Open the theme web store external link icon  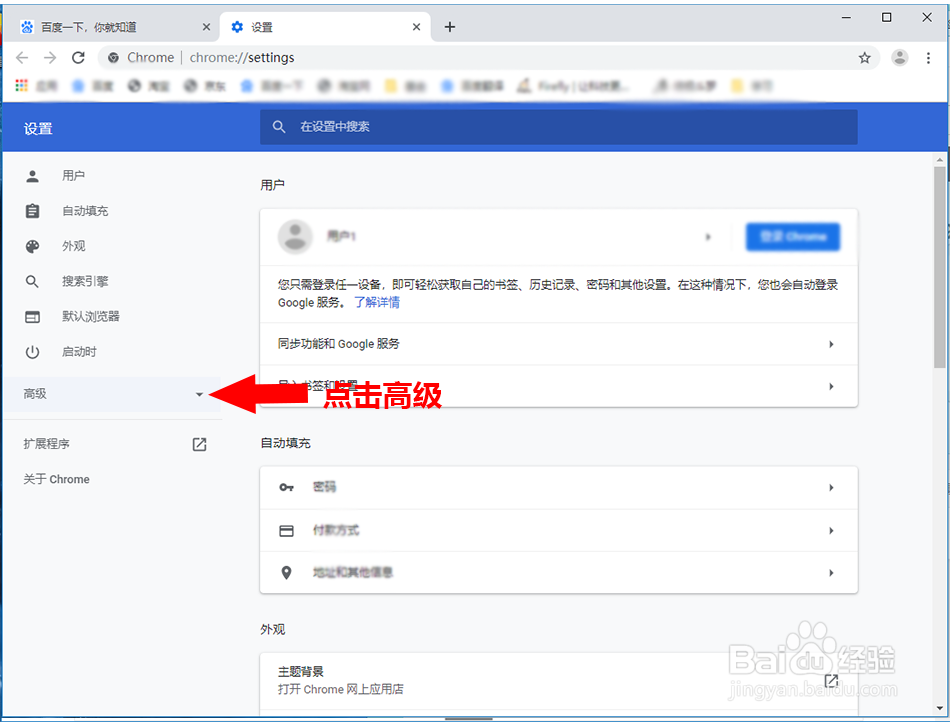tap(831, 681)
